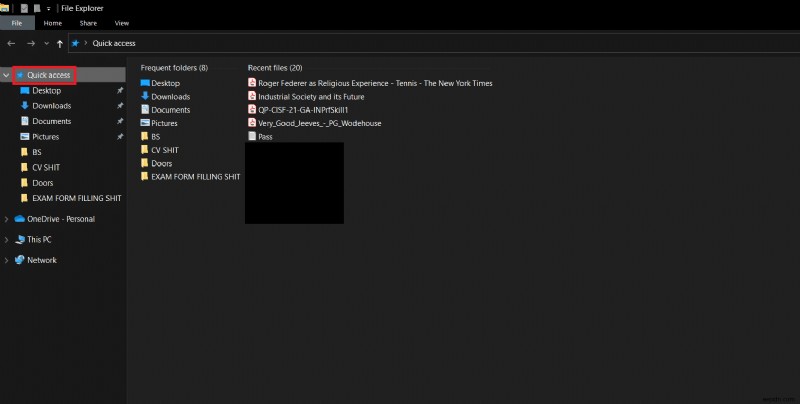Select Network in navigation pane

(x=42, y=260)
